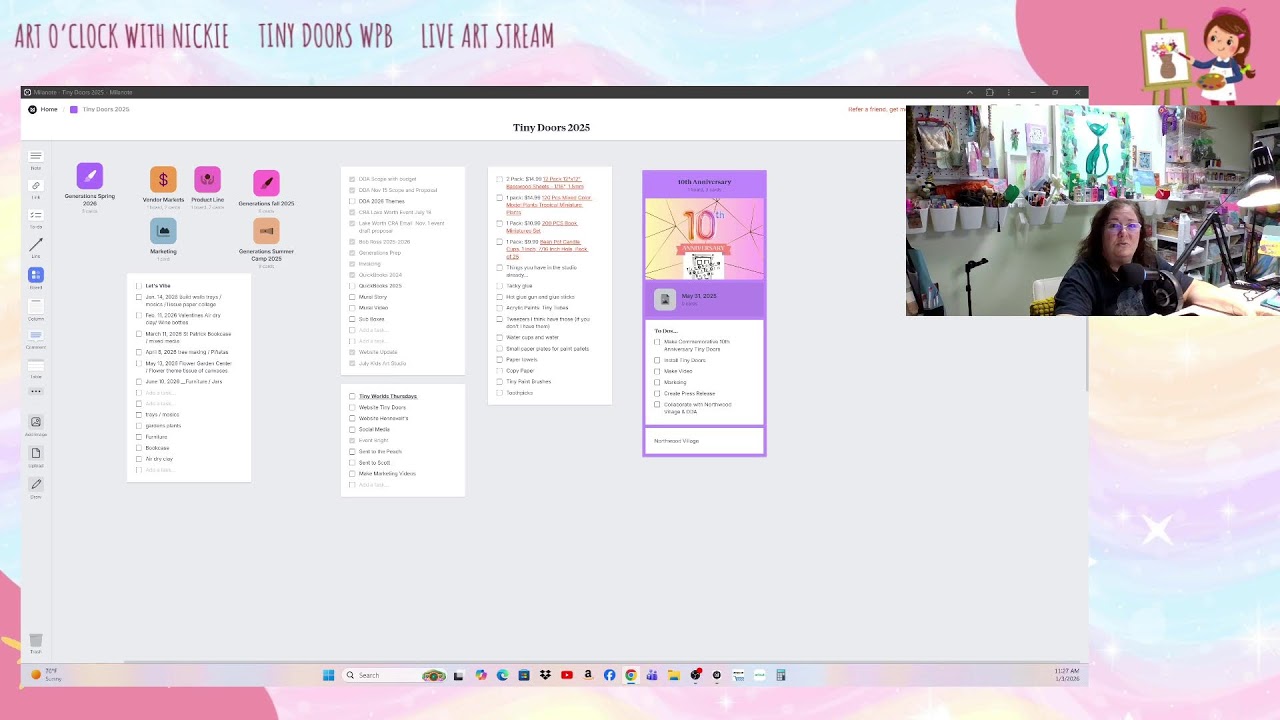This screenshot has height=720, width=1280.
Task: Uncheck the Website Update task
Action: pos(352,352)
